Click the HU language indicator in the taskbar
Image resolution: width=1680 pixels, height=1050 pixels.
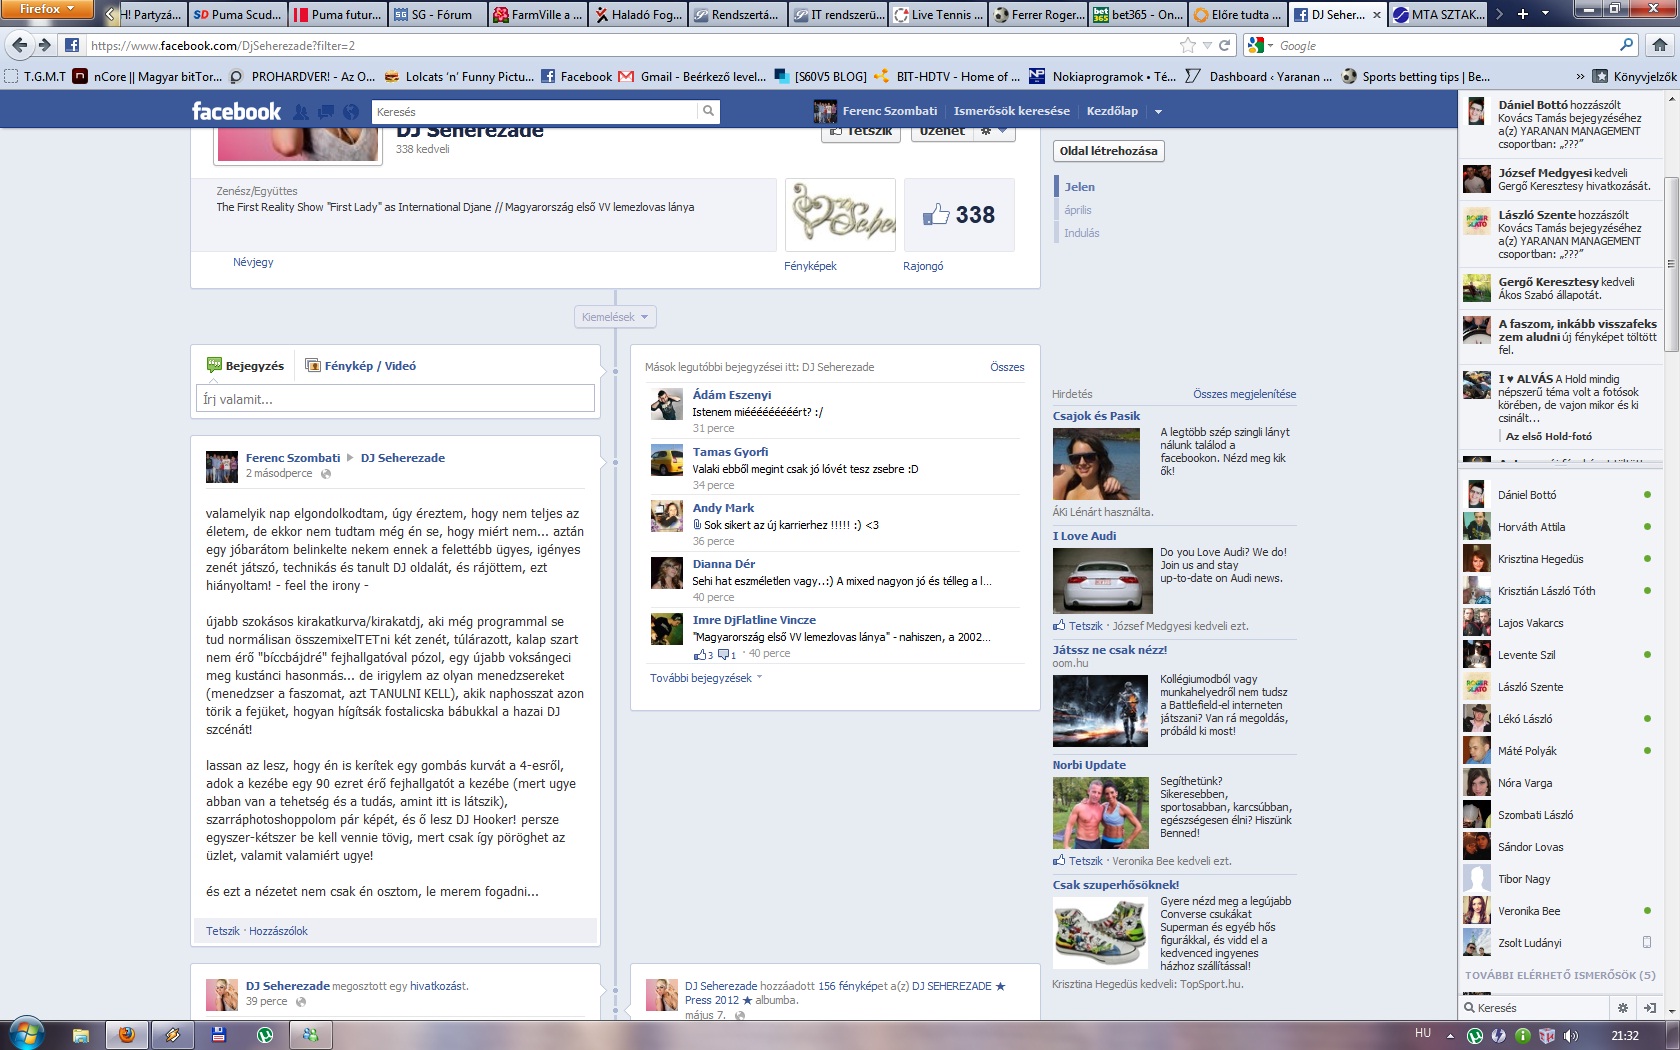(x=1423, y=1033)
